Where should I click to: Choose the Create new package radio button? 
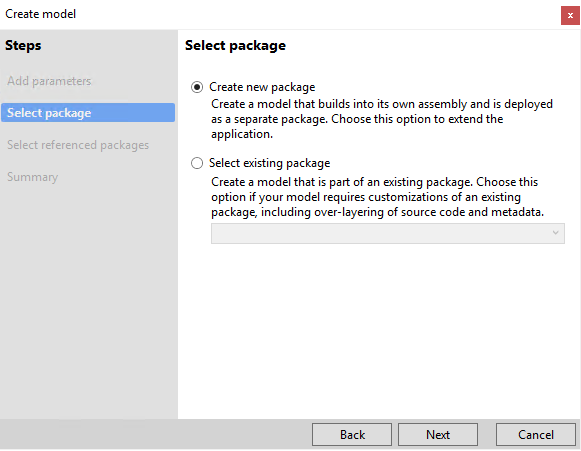coord(197,87)
